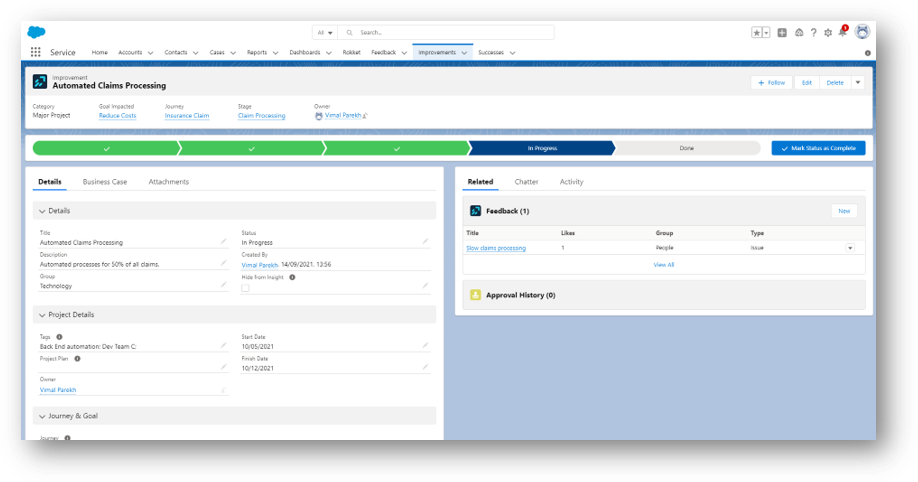This screenshot has height=482, width=918.
Task: Expand the Feedback nav dropdown arrow
Action: pos(404,53)
